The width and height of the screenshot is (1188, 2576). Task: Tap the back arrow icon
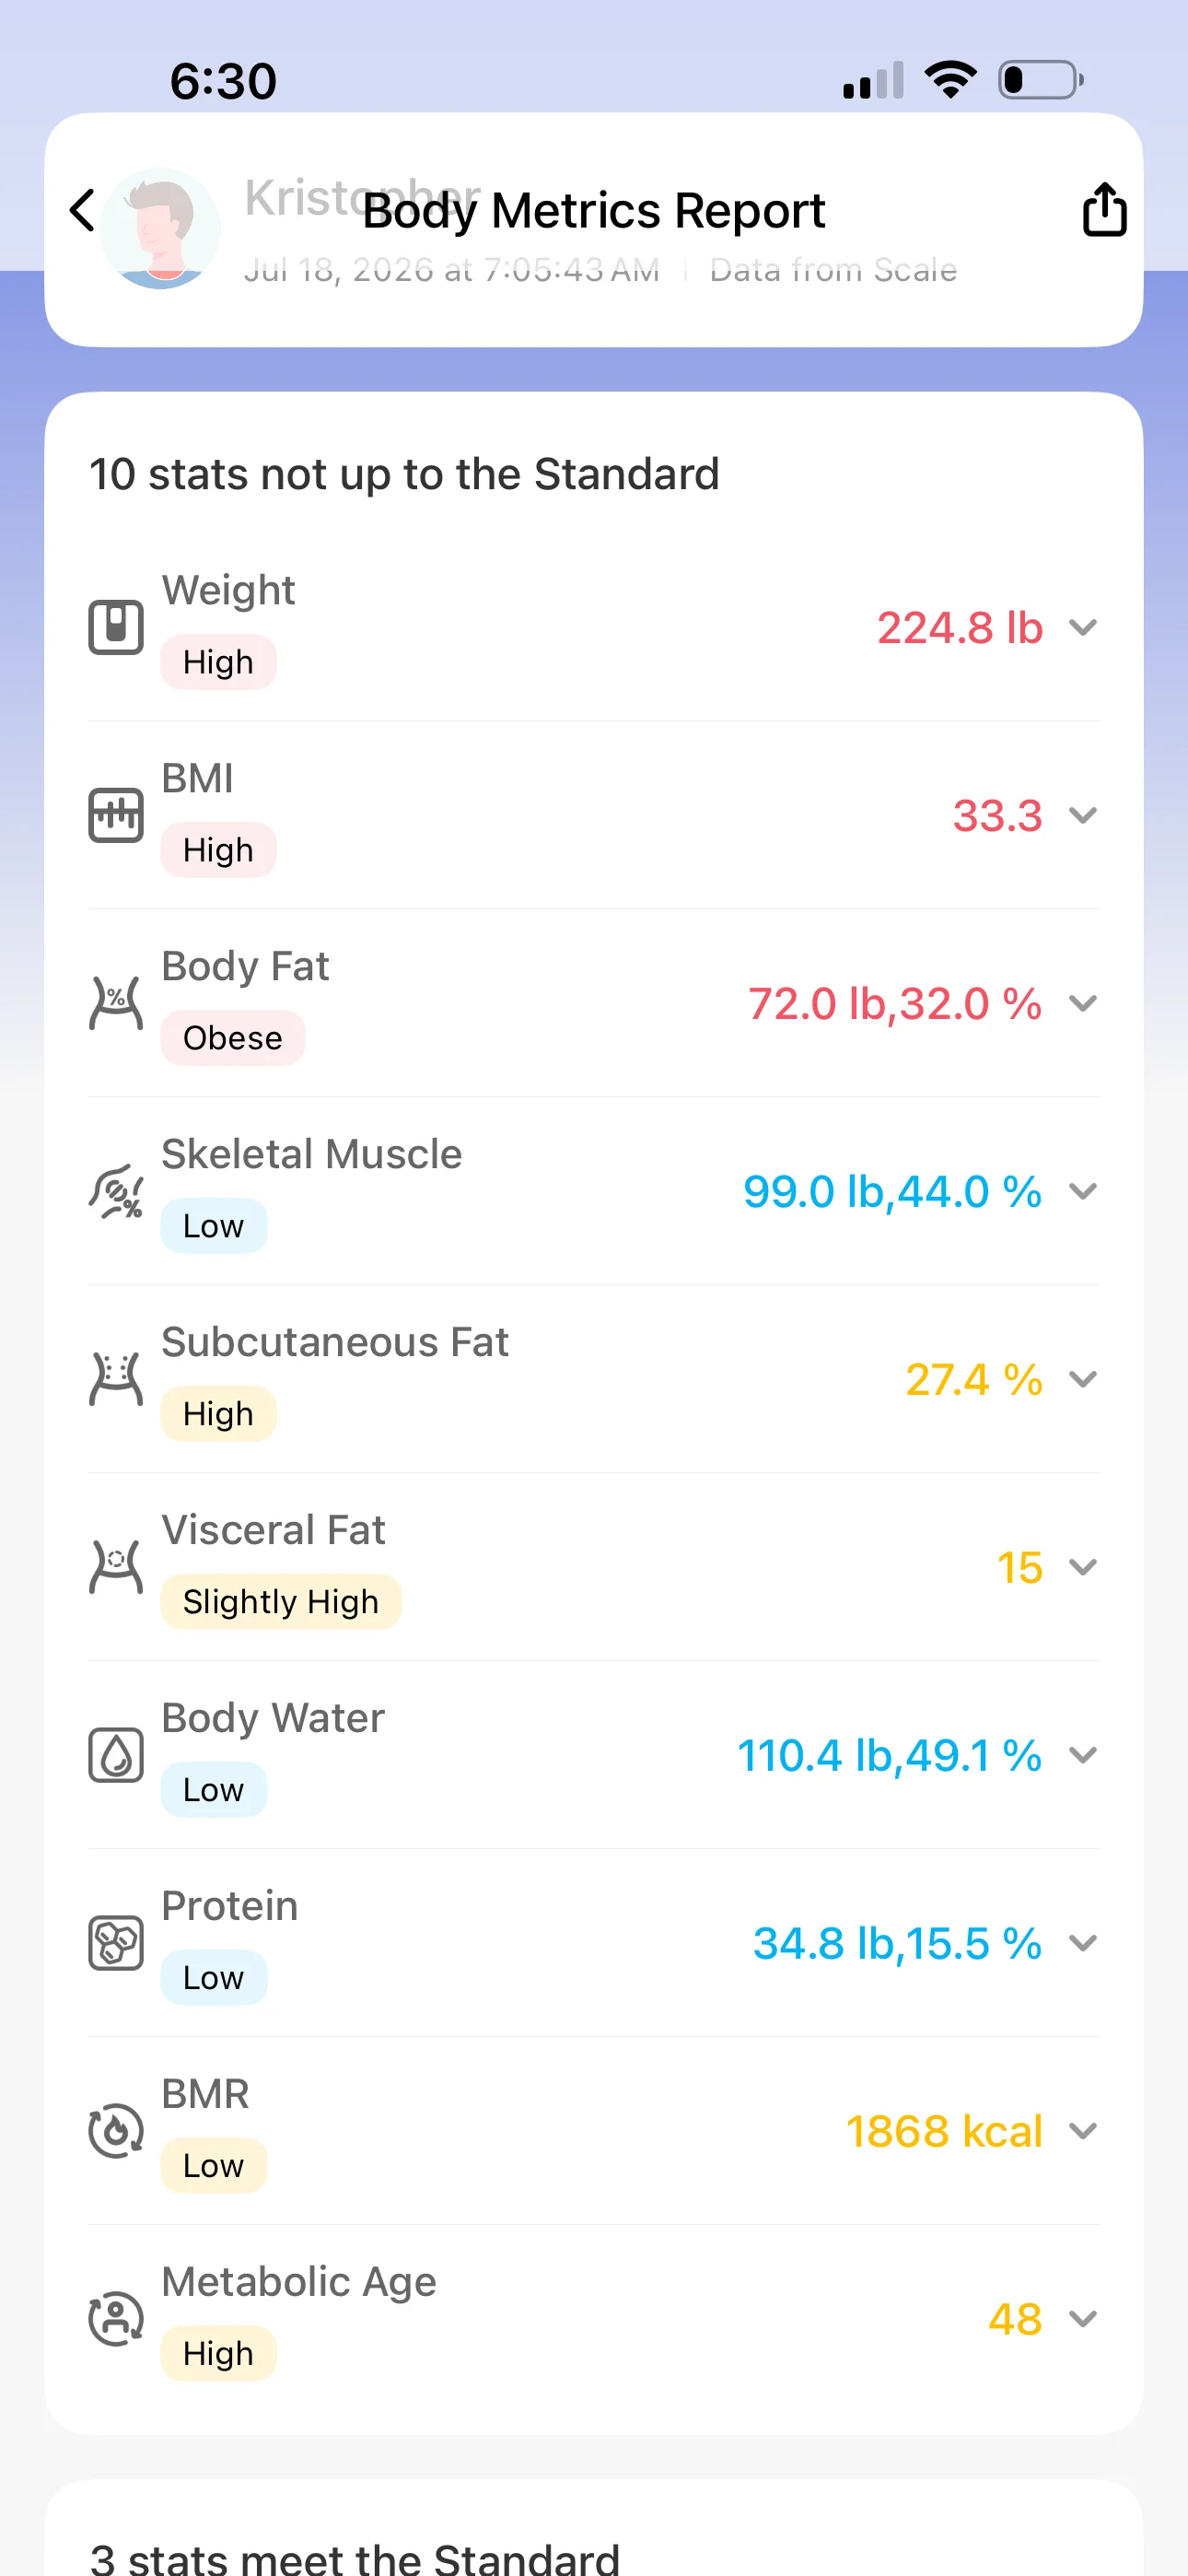[x=83, y=211]
